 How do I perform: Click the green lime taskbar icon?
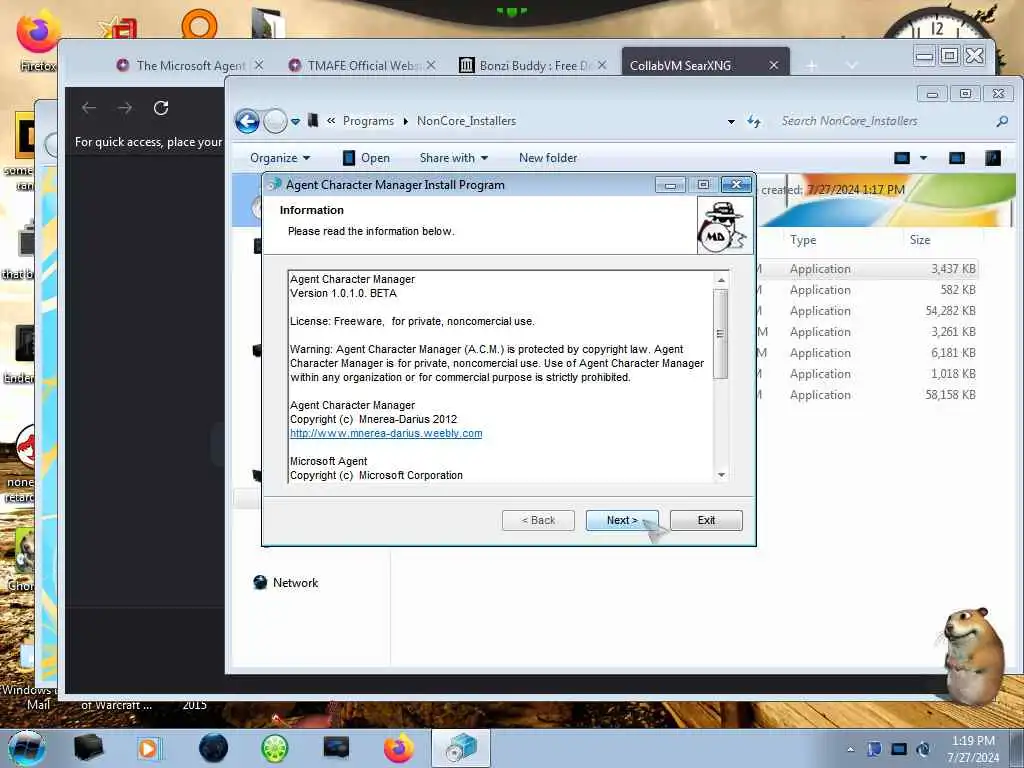click(275, 748)
